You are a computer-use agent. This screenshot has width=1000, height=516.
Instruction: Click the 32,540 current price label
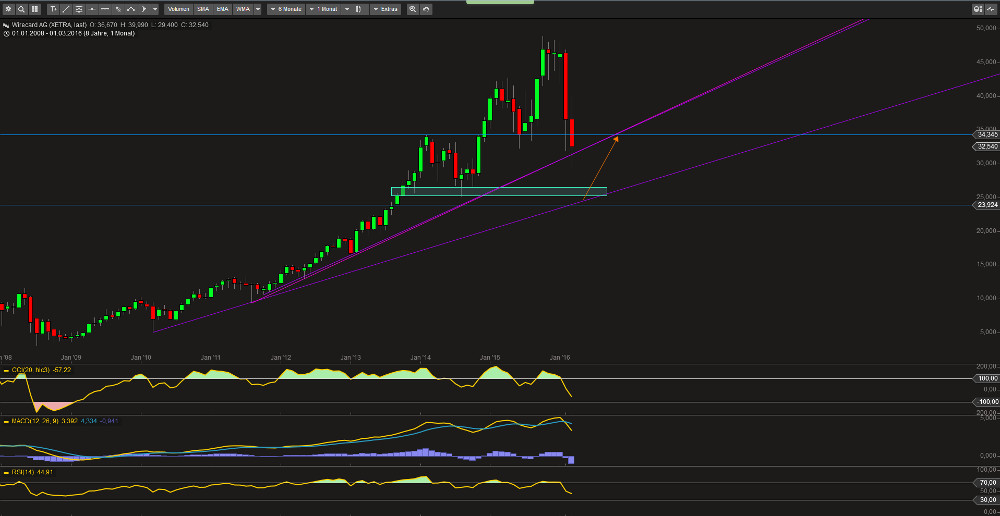click(x=986, y=147)
